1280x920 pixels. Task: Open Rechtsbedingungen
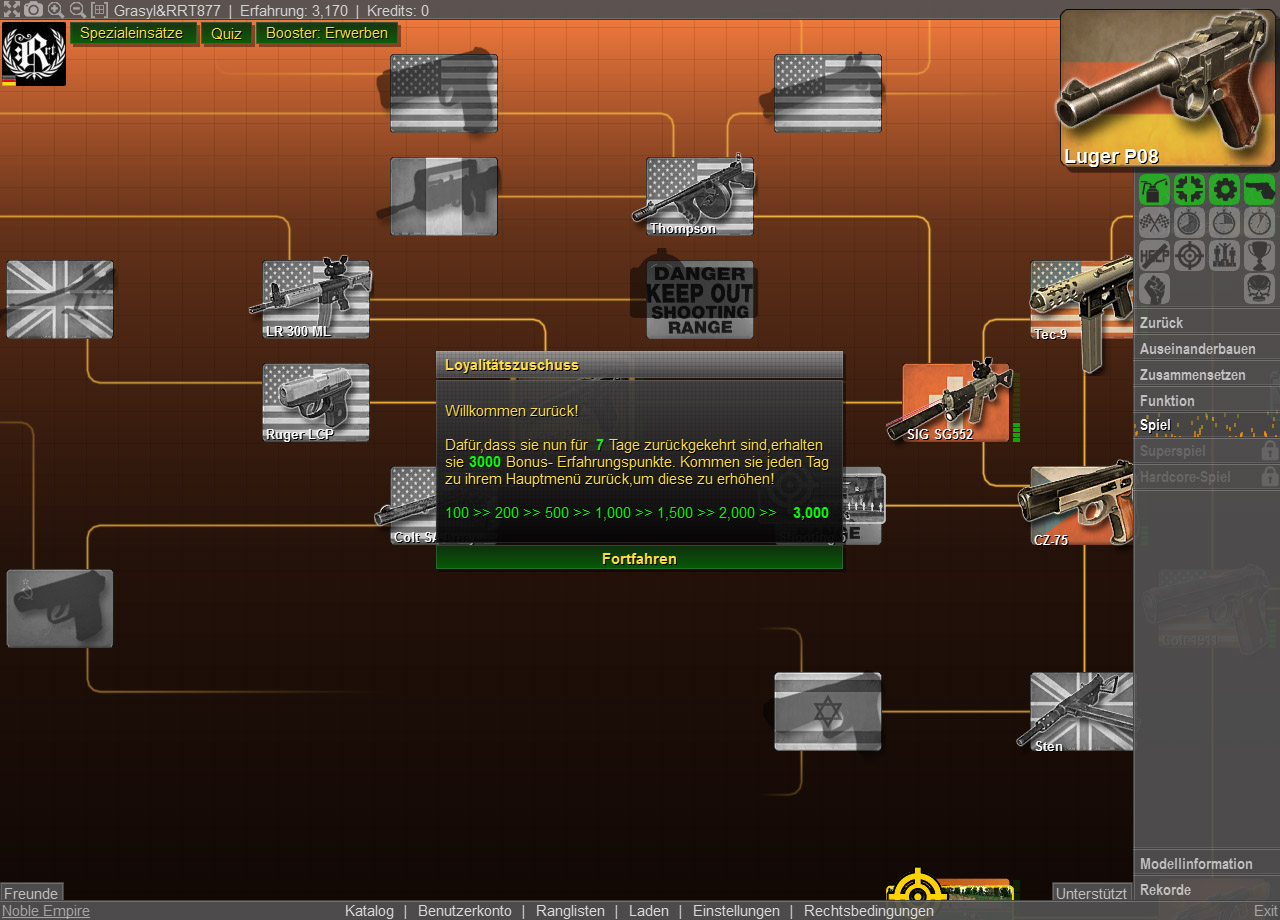869,911
